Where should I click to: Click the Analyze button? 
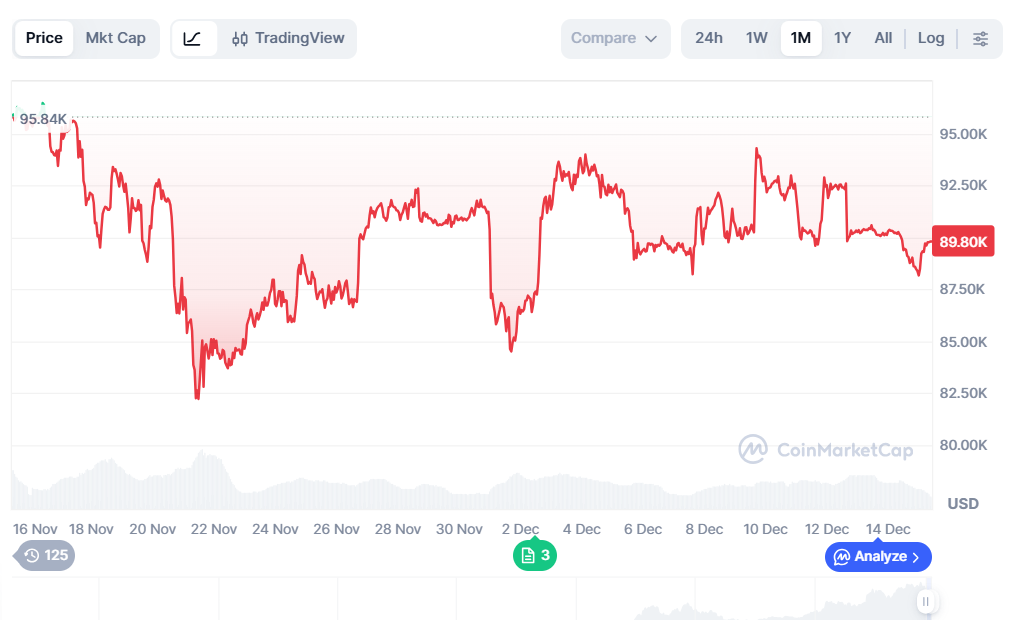pyautogui.click(x=877, y=557)
